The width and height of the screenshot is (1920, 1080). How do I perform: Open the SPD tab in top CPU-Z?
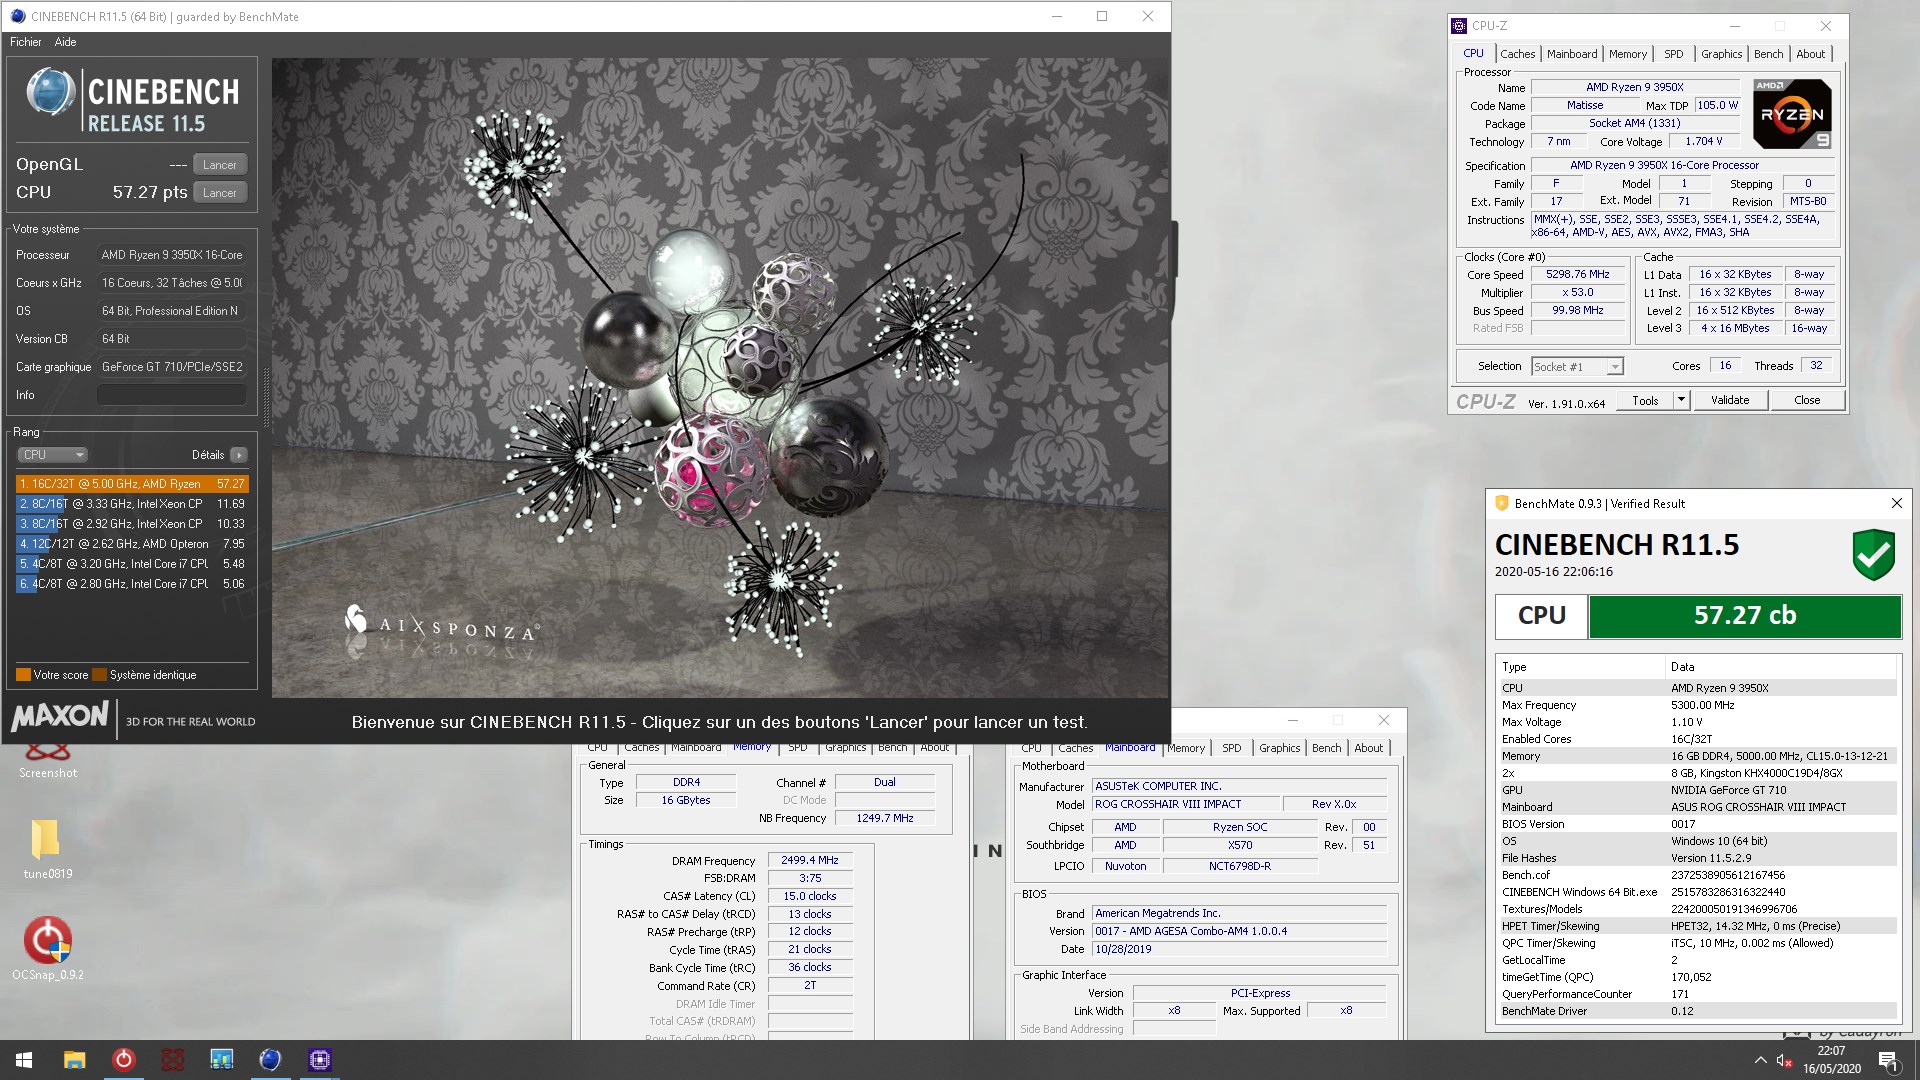click(x=1674, y=54)
